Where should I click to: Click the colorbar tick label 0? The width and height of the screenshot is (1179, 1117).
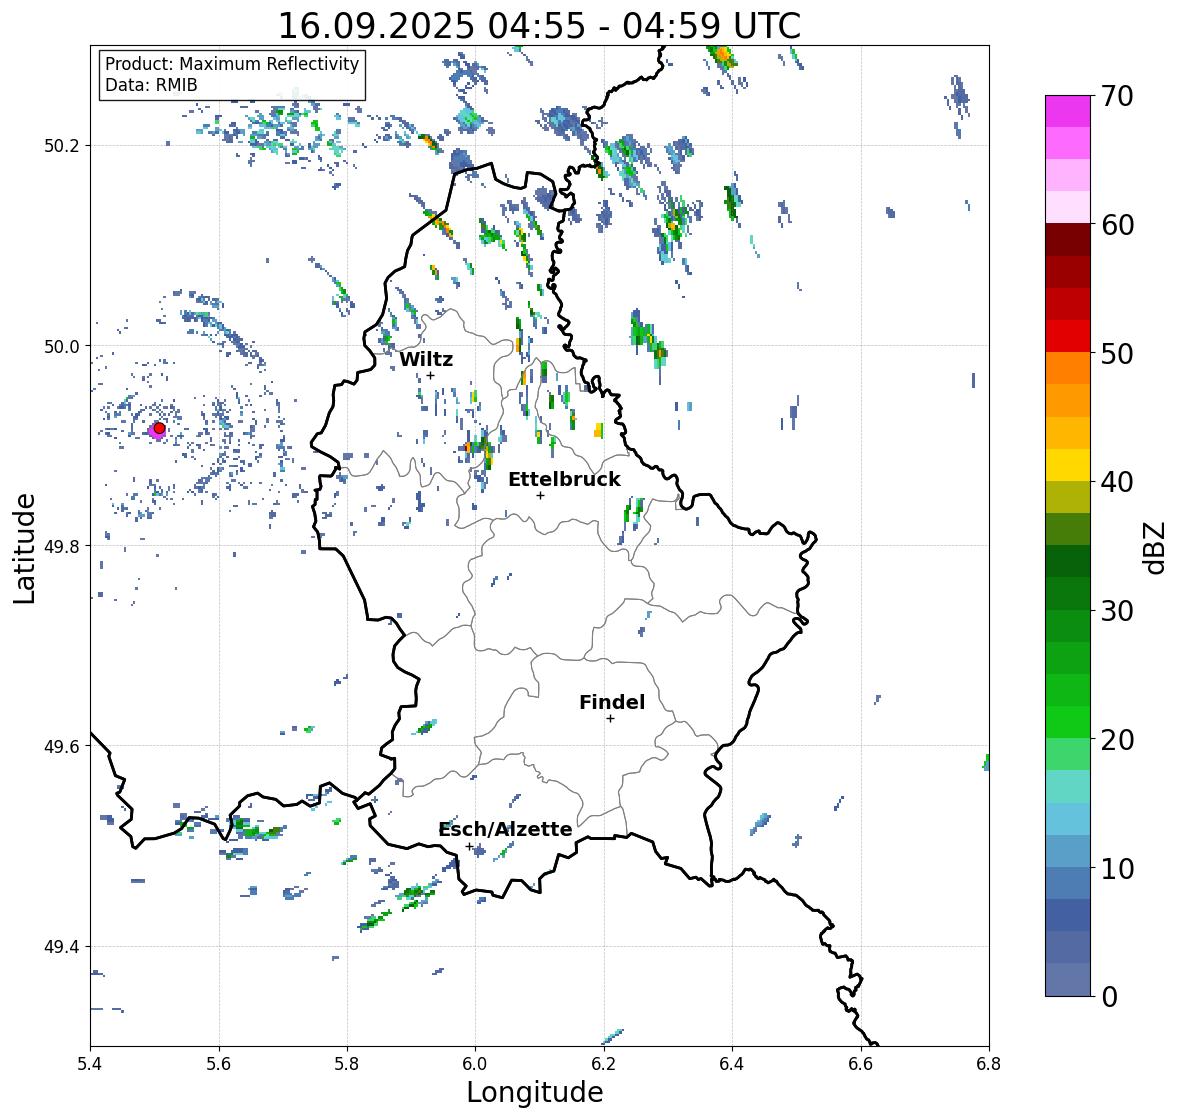[1109, 997]
